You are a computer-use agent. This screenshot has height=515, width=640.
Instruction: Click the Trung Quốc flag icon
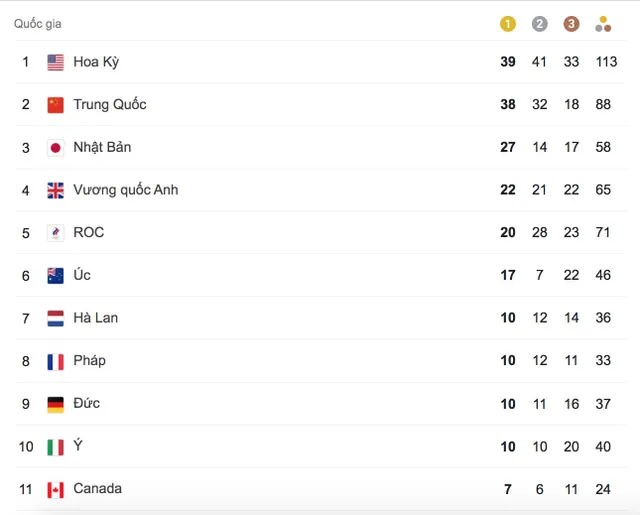56,105
